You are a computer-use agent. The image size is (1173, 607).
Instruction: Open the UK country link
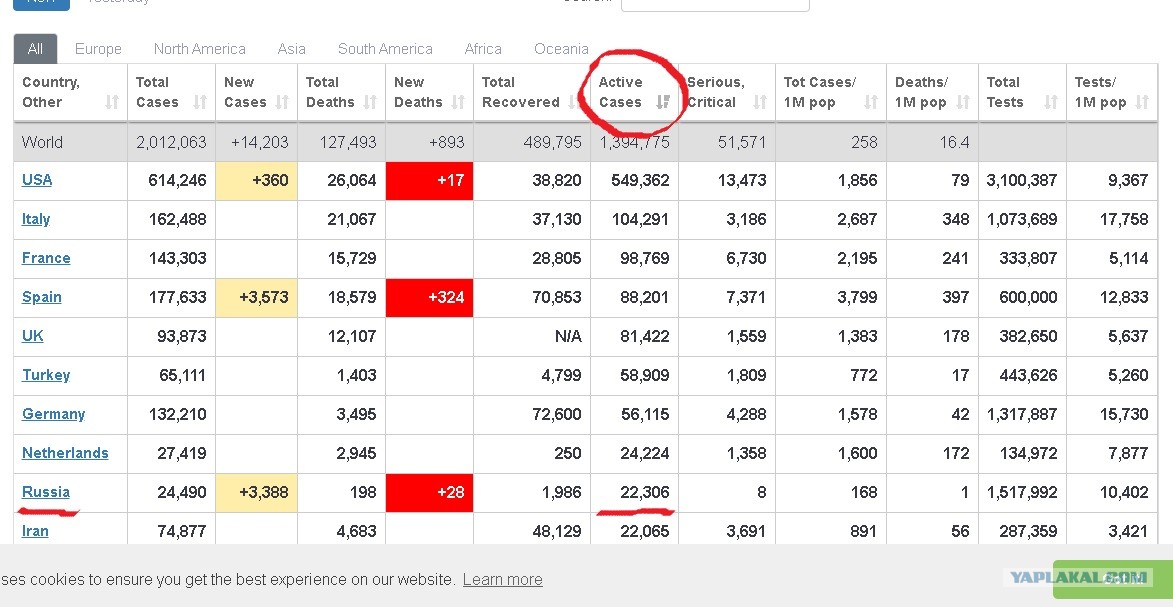click(33, 335)
